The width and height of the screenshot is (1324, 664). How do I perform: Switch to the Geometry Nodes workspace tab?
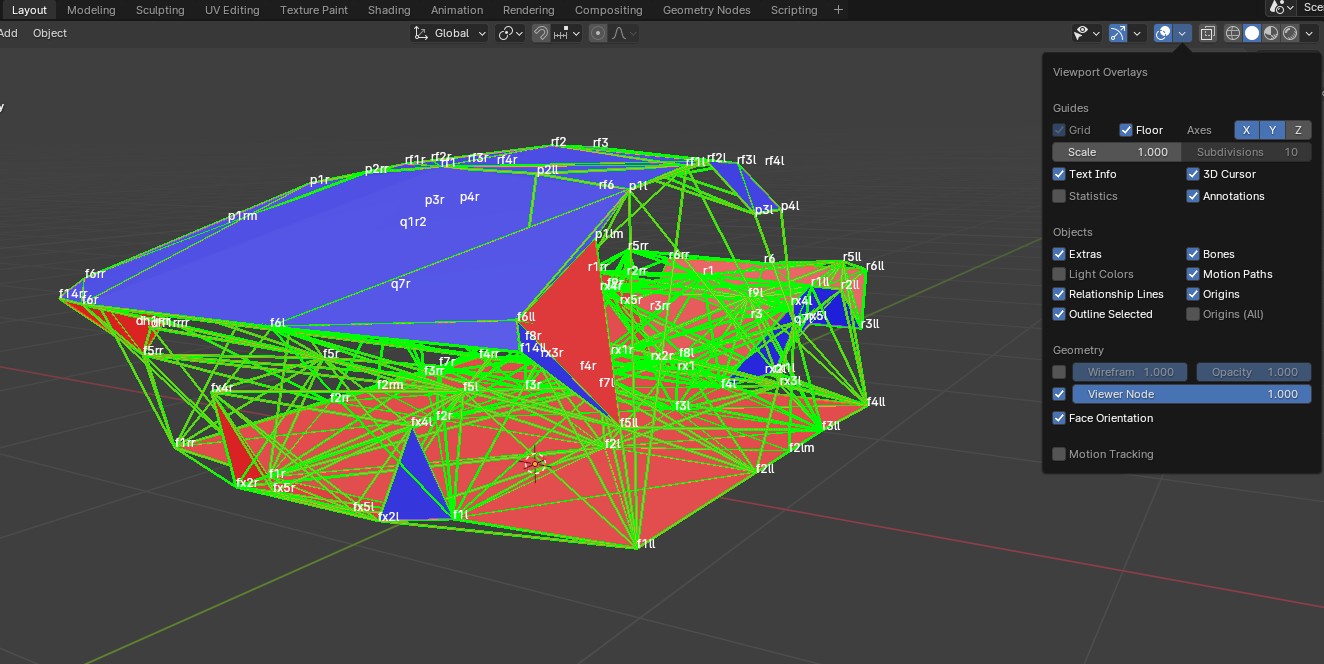[x=706, y=10]
